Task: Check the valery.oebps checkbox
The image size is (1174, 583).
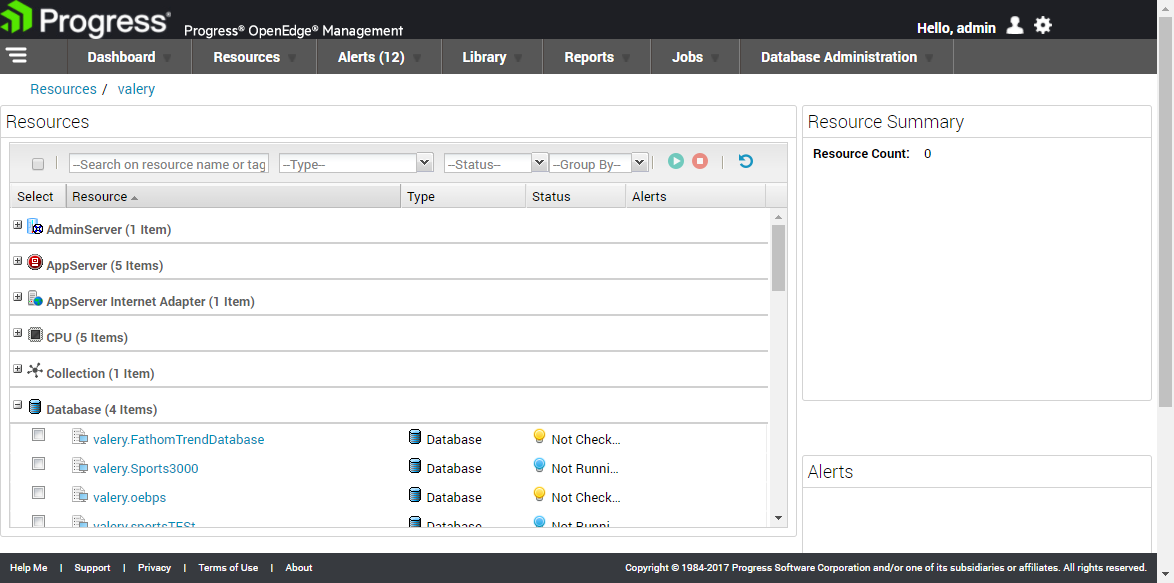Action: tap(38, 492)
